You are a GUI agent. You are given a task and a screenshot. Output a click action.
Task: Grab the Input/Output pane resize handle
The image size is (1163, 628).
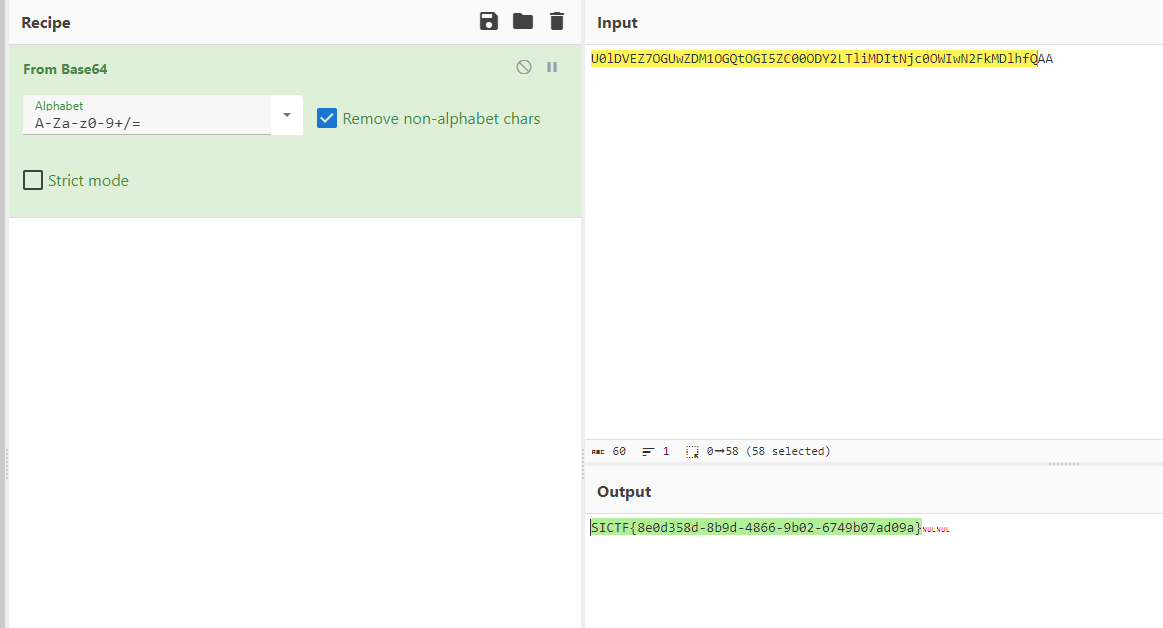[1063, 464]
